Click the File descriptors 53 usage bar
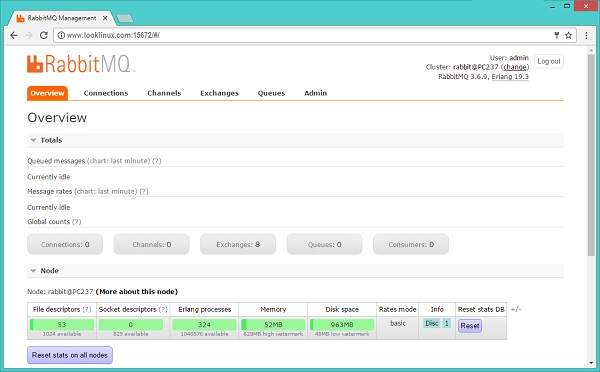 click(62, 325)
